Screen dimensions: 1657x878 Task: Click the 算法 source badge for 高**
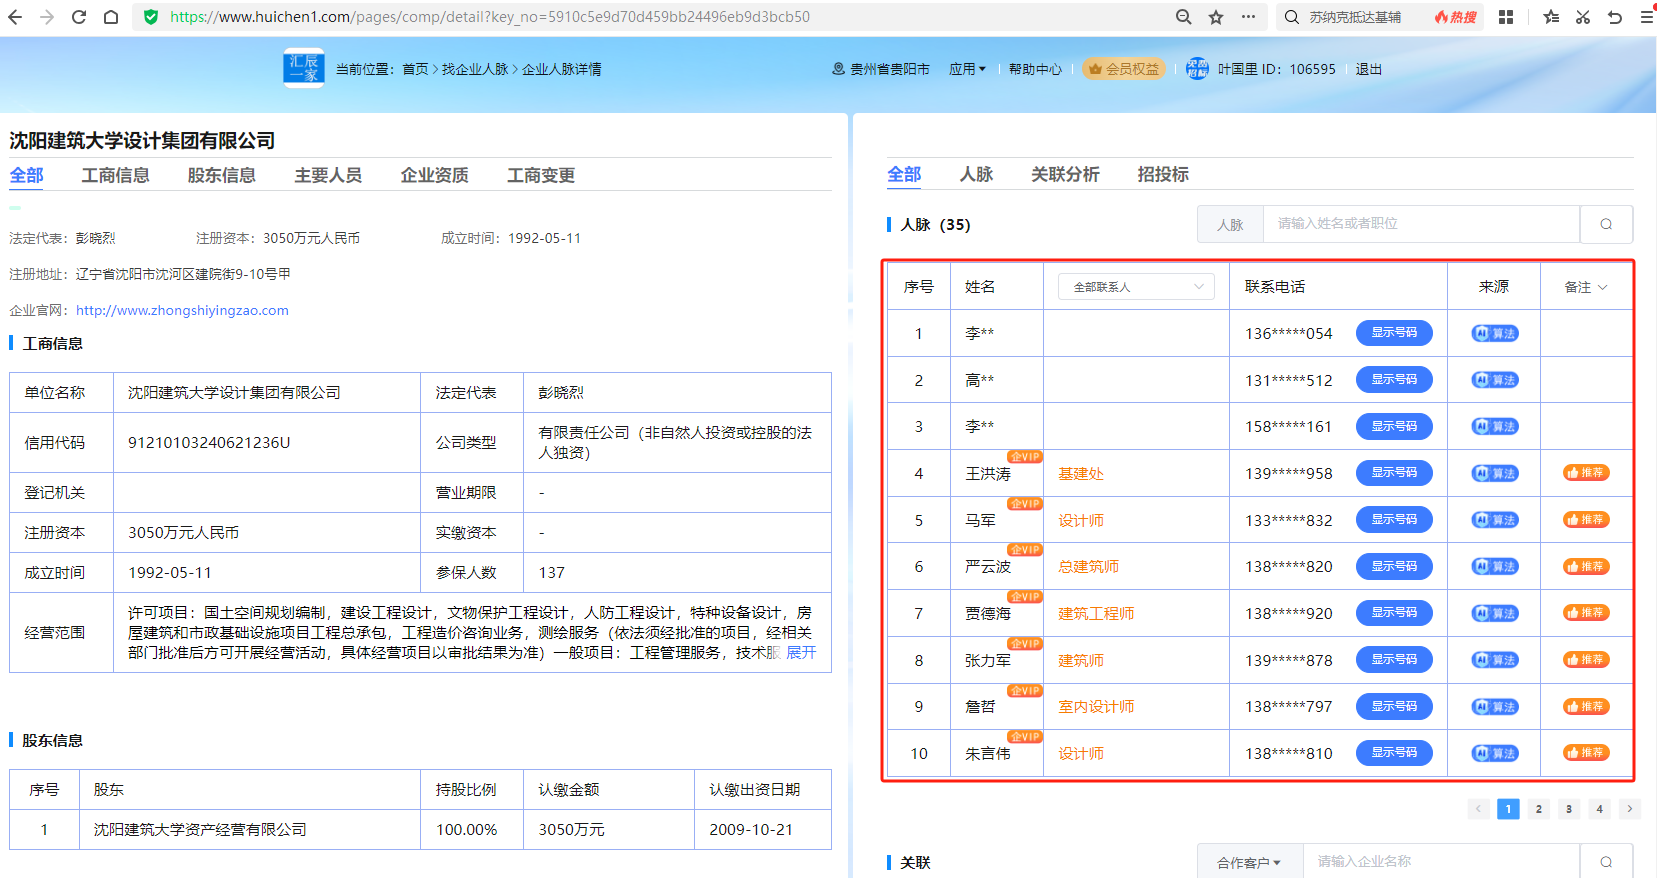coord(1495,380)
